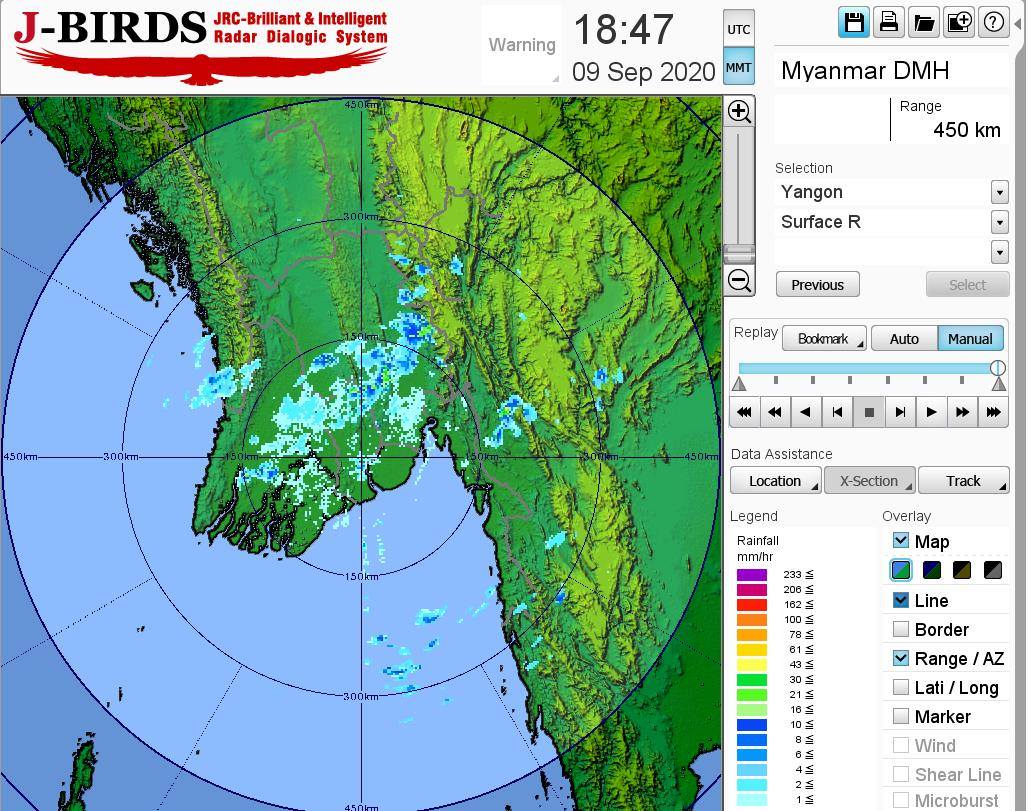Click the Previous button
The height and width of the screenshot is (811, 1030).
817,285
